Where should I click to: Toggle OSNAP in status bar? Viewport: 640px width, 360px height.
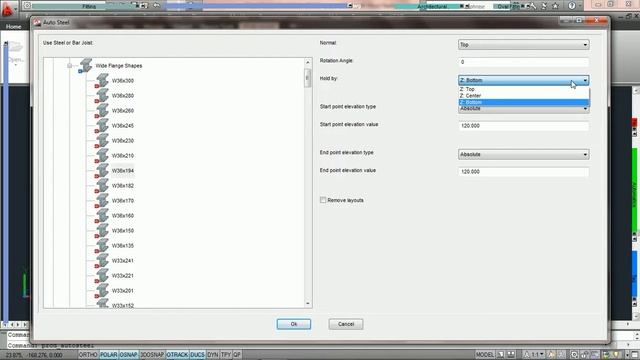click(x=129, y=355)
